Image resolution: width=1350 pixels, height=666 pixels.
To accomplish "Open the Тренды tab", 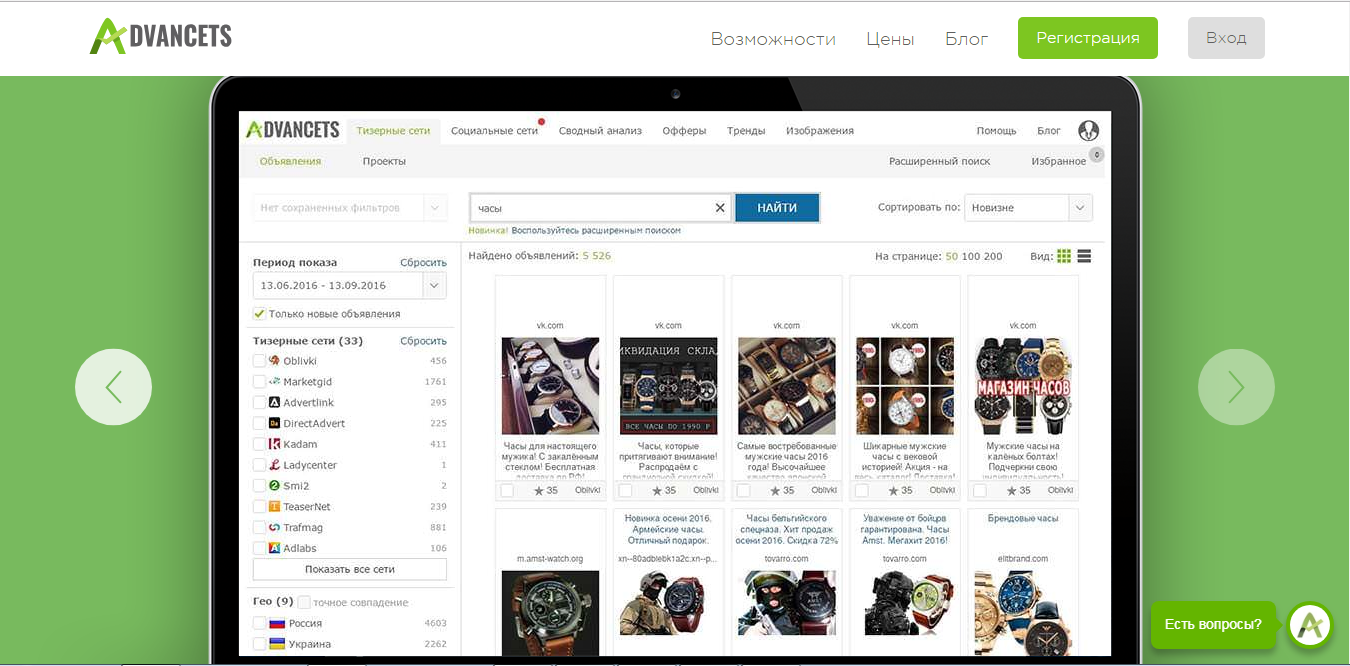I will (x=746, y=131).
